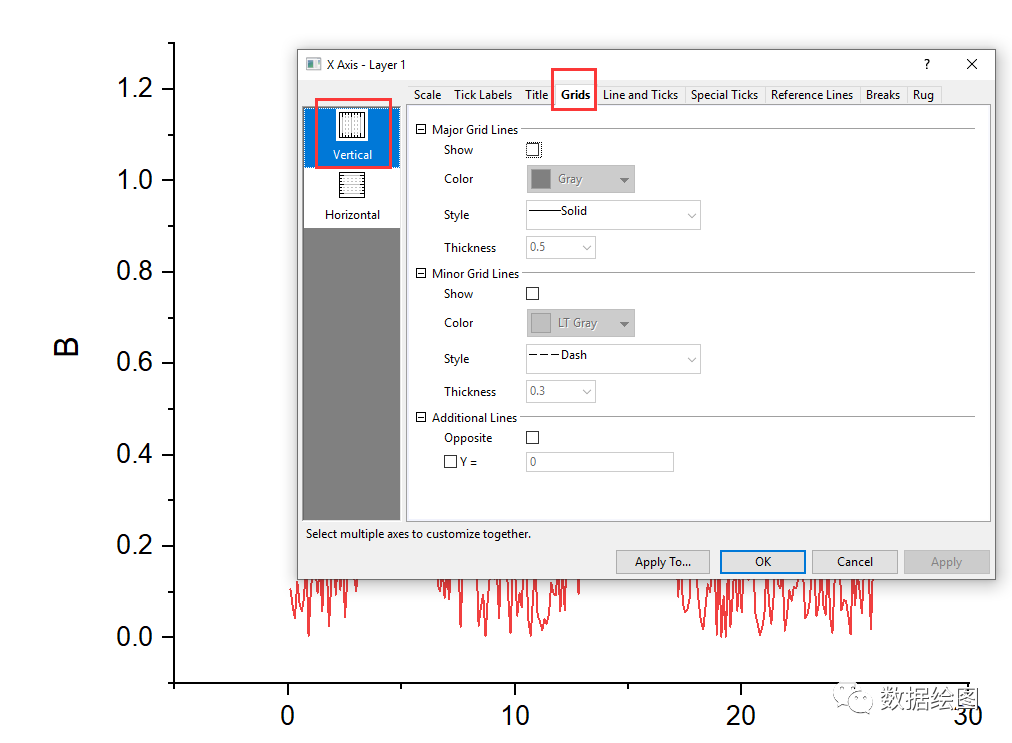Confirm with the OK button

763,562
